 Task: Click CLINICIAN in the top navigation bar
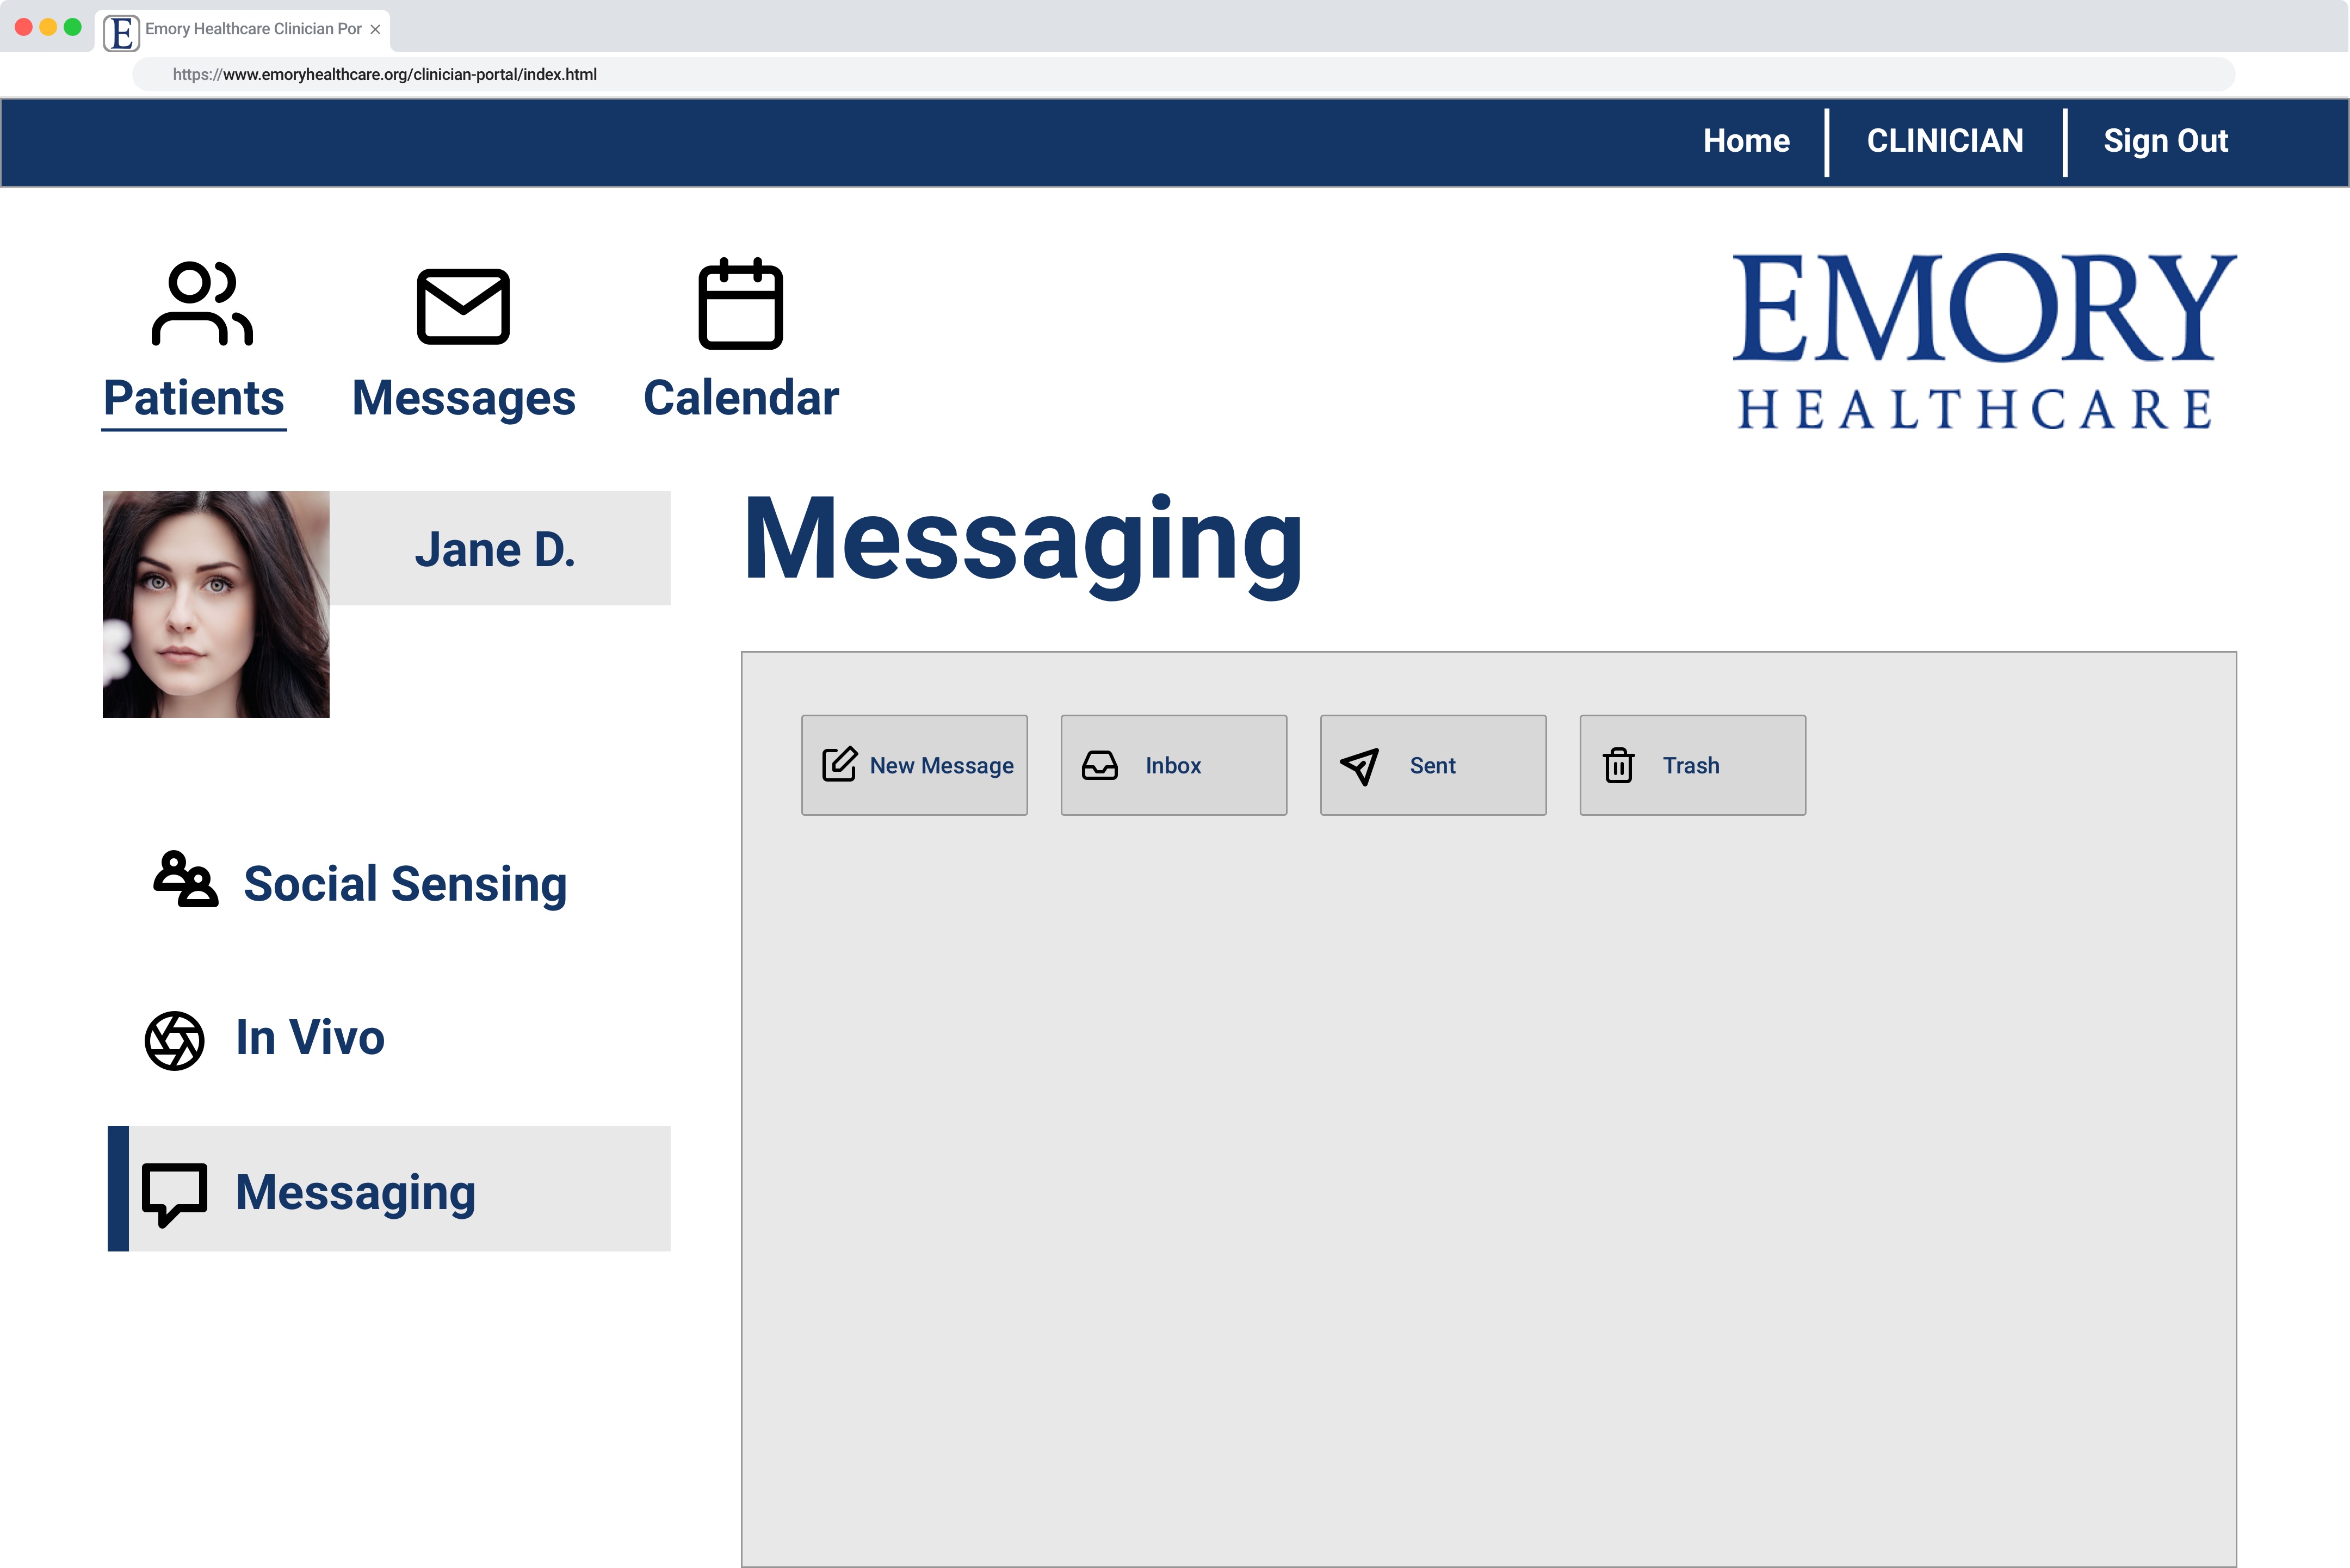coord(1945,141)
